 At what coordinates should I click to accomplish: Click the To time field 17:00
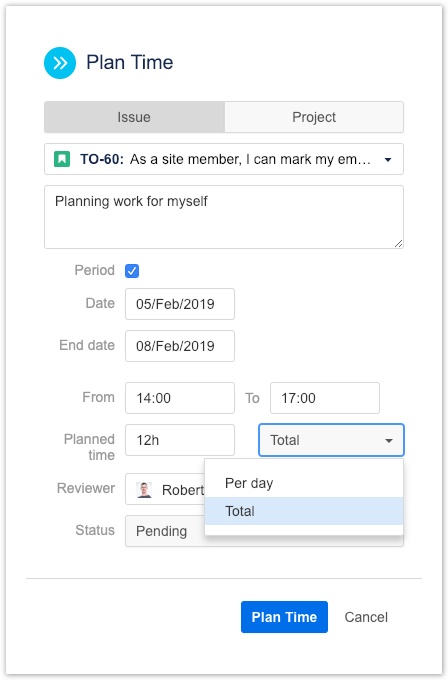[325, 398]
